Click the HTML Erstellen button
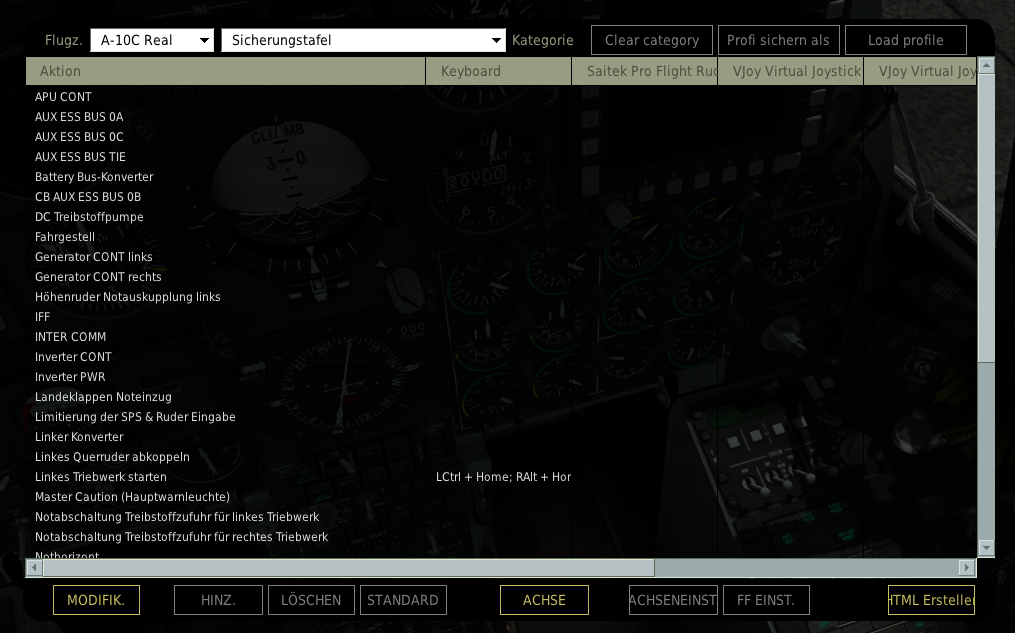The image size is (1015, 633). [931, 600]
